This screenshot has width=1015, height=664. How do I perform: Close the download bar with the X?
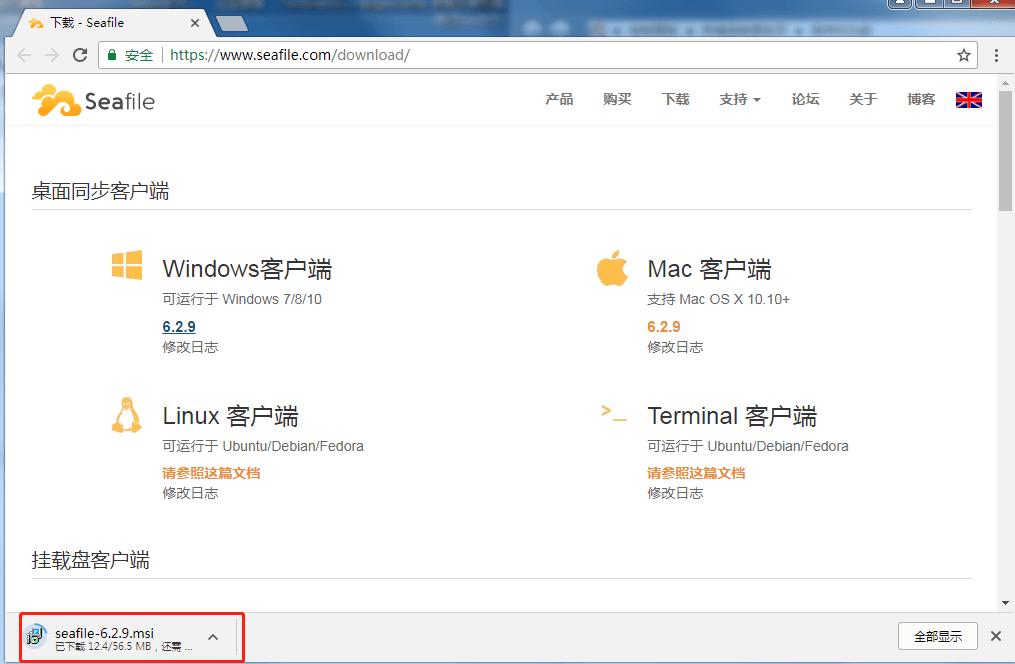point(996,636)
